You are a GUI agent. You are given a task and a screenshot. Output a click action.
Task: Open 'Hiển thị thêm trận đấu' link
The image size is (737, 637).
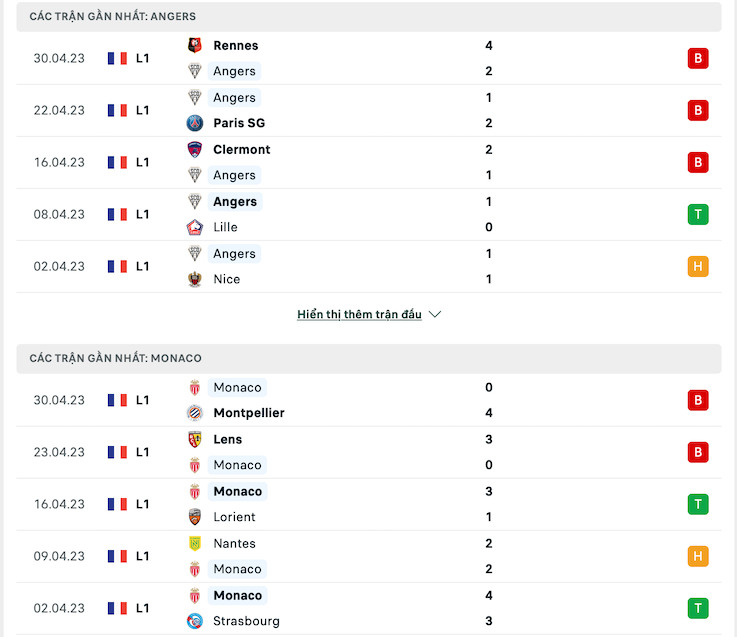point(359,314)
